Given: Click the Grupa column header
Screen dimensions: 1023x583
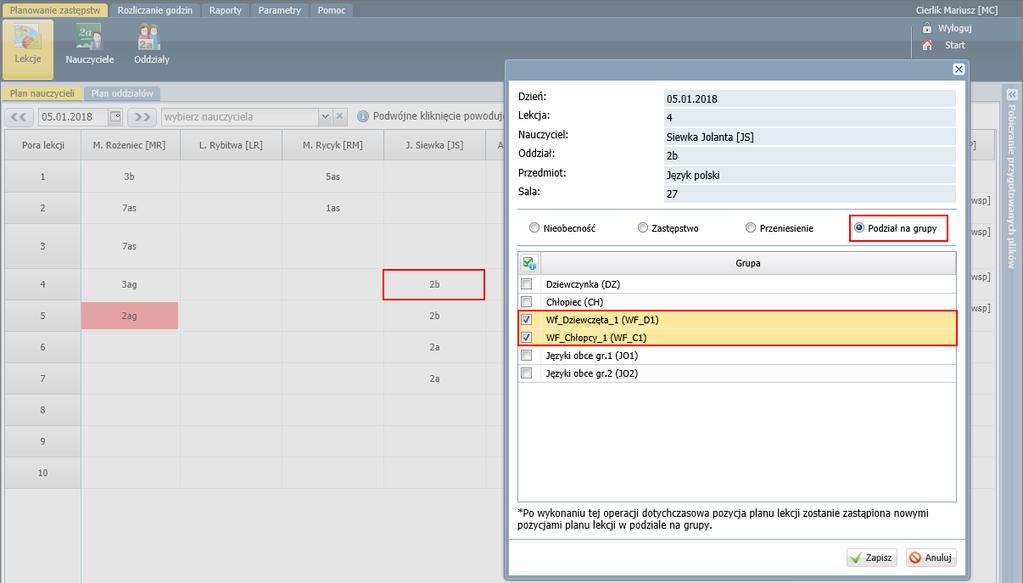Looking at the screenshot, I should 748,263.
